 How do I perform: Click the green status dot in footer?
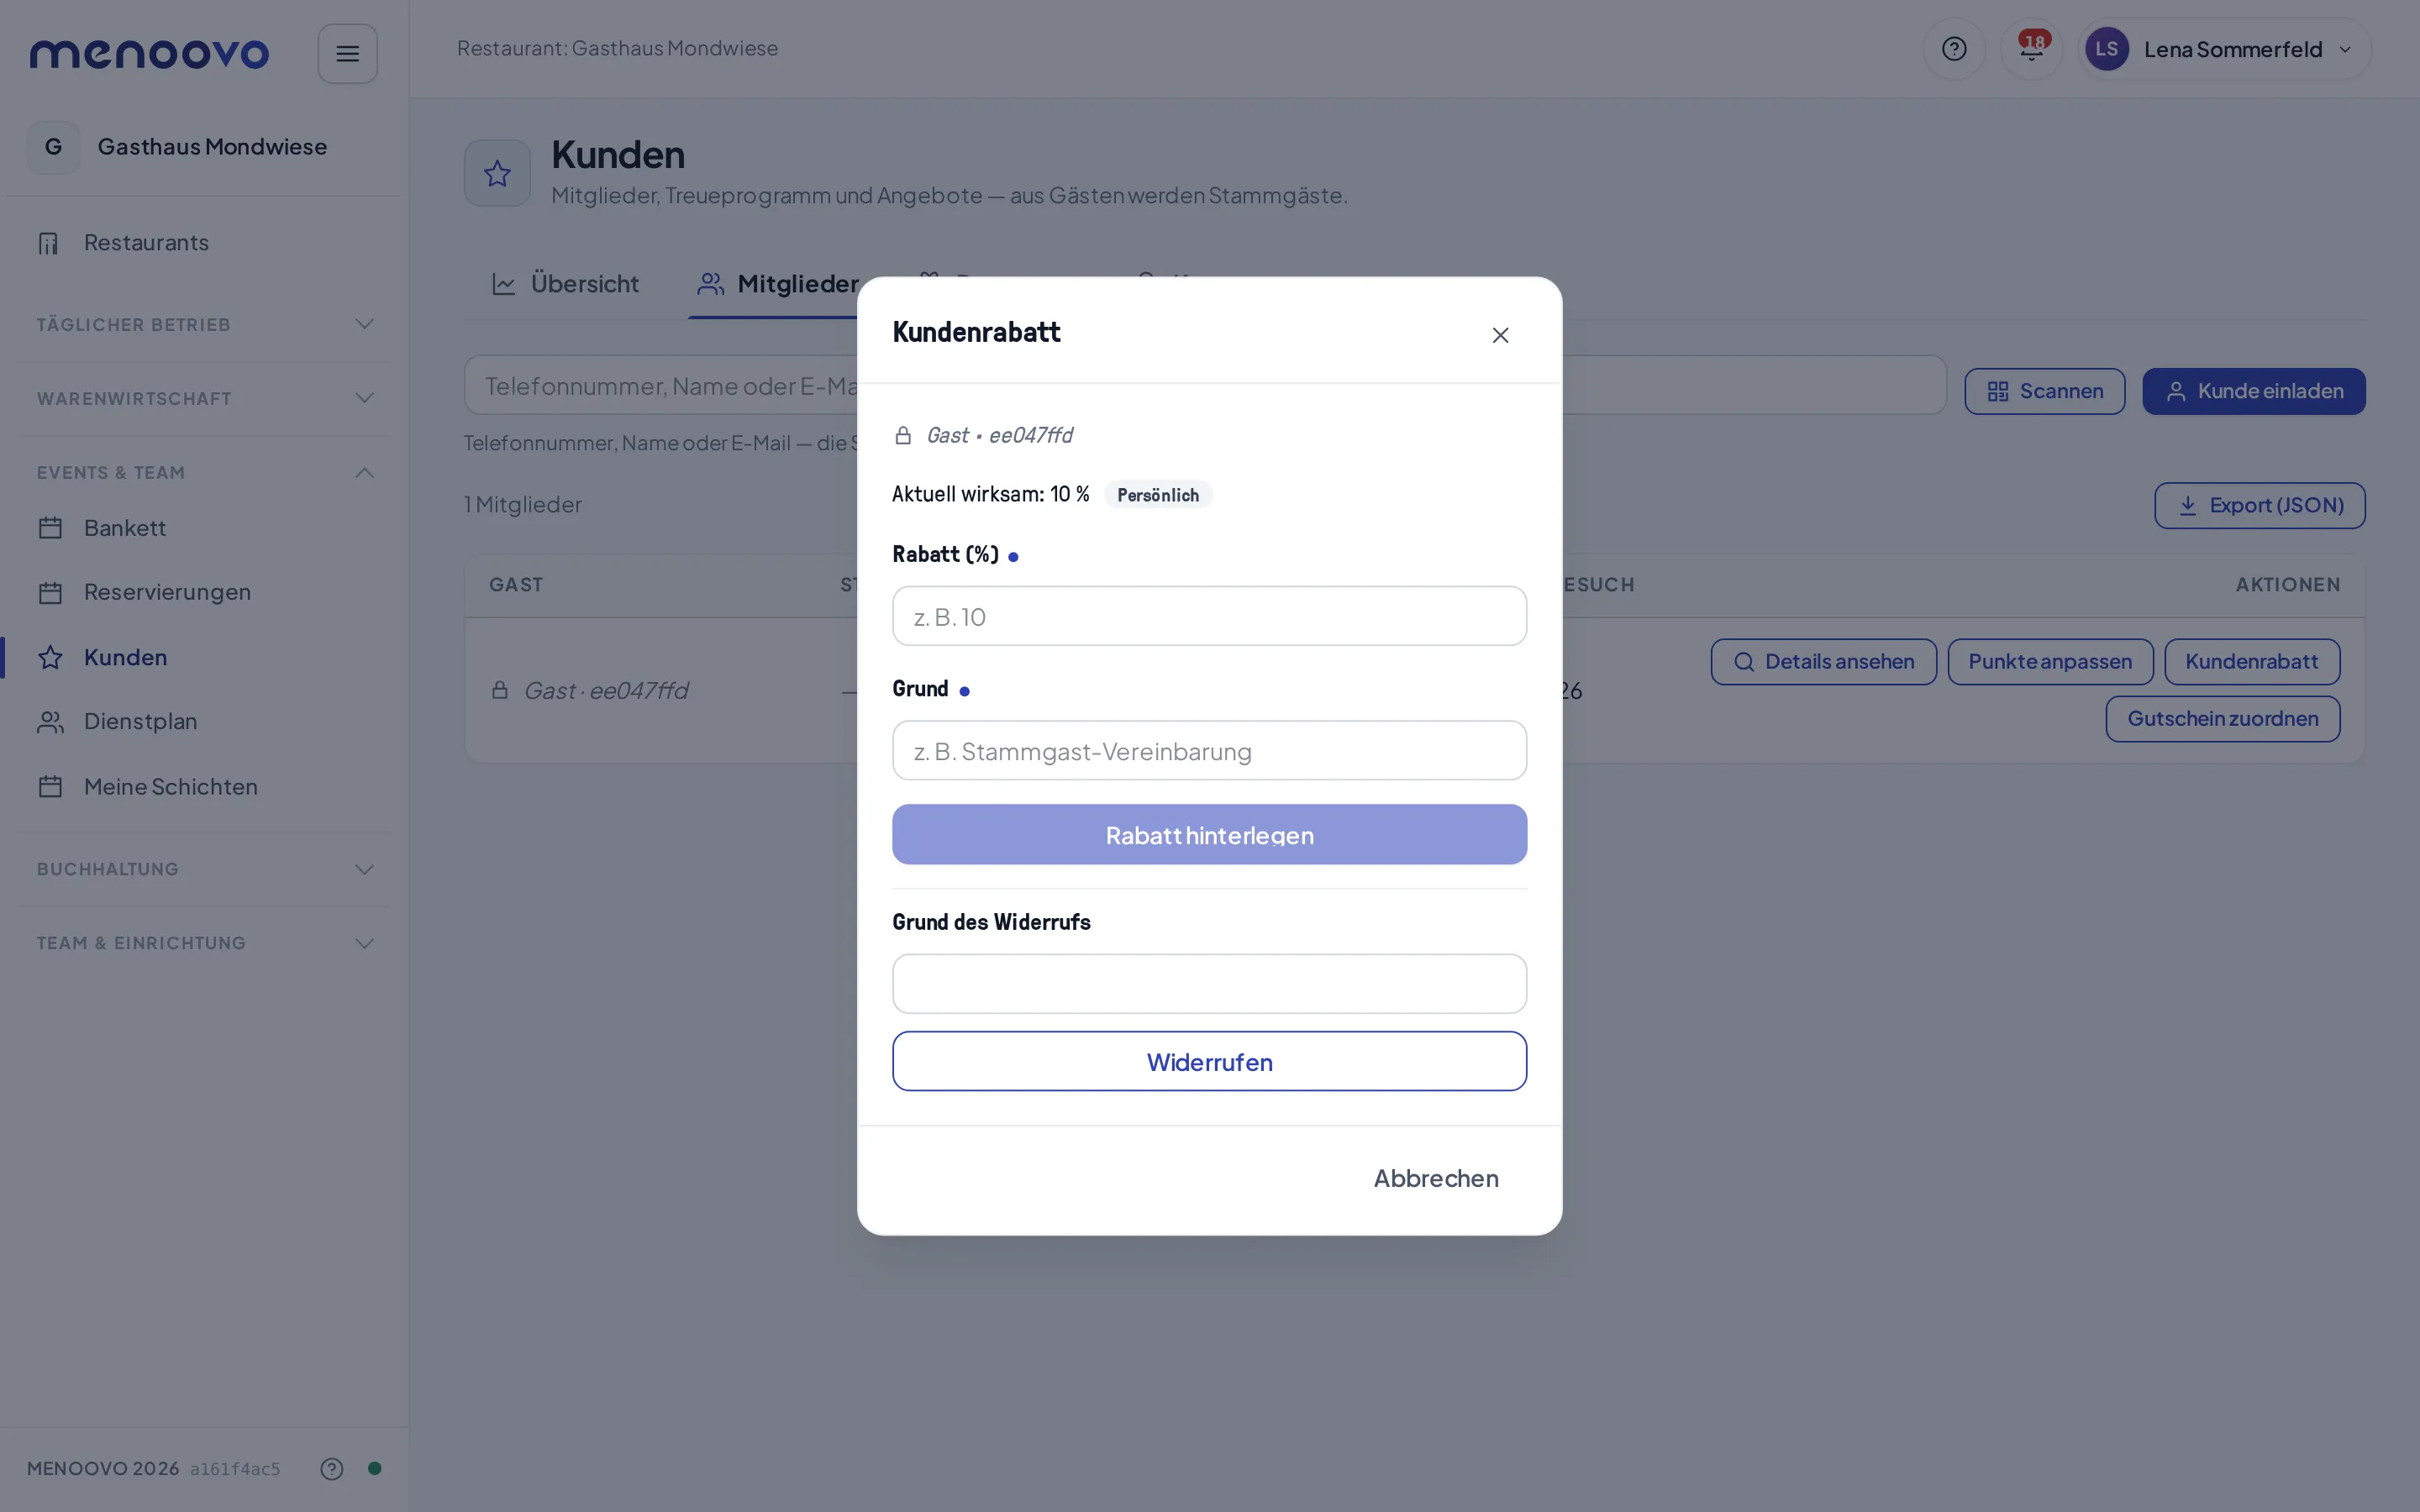coord(375,1468)
